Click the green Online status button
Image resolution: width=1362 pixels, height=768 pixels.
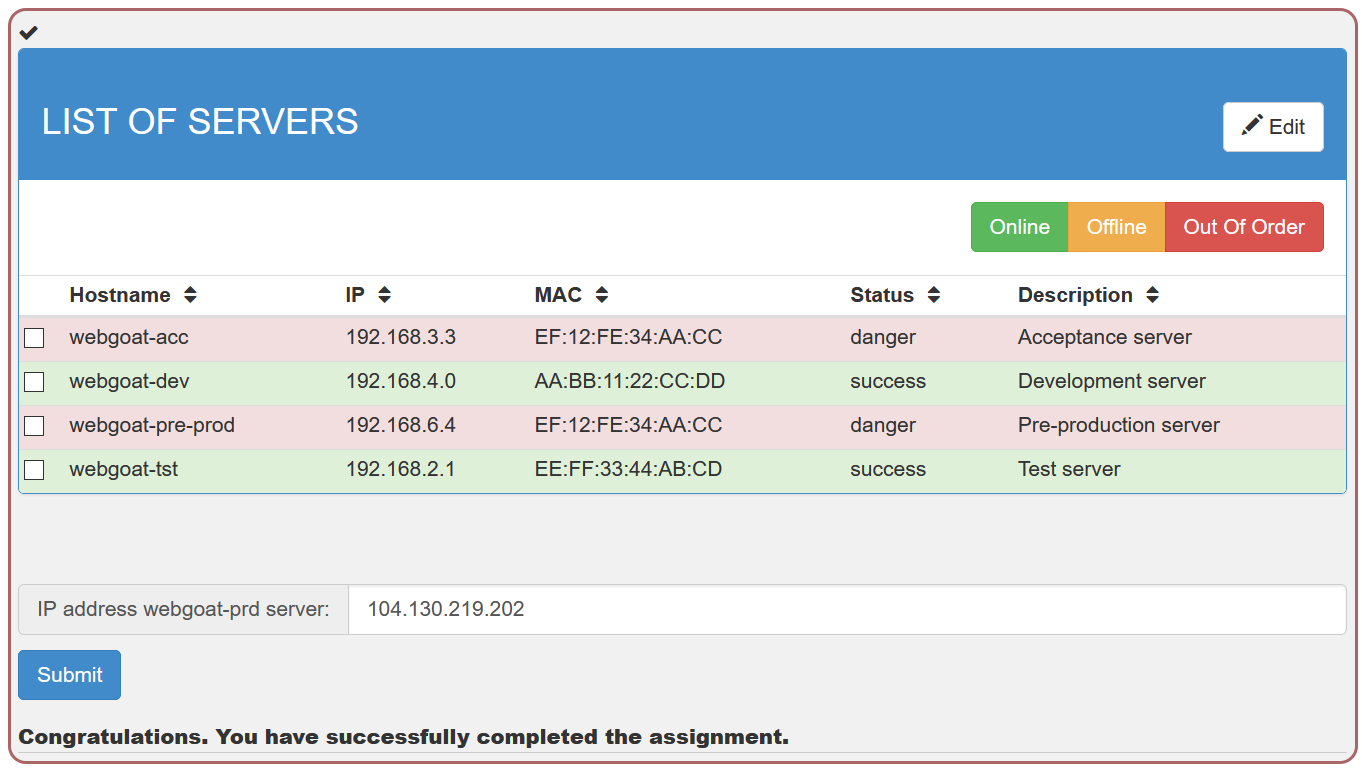[1020, 227]
